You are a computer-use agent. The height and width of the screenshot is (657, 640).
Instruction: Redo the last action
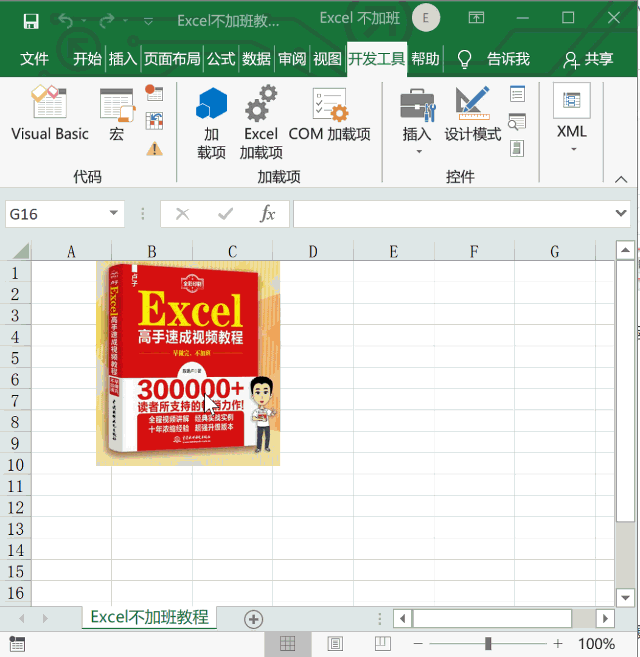click(107, 20)
